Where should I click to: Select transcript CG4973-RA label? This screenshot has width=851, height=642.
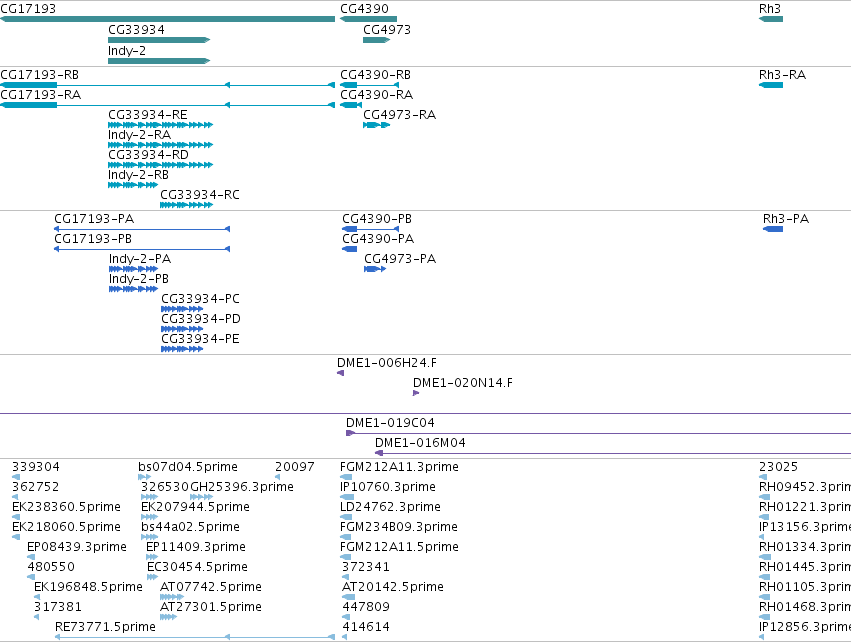[x=399, y=115]
